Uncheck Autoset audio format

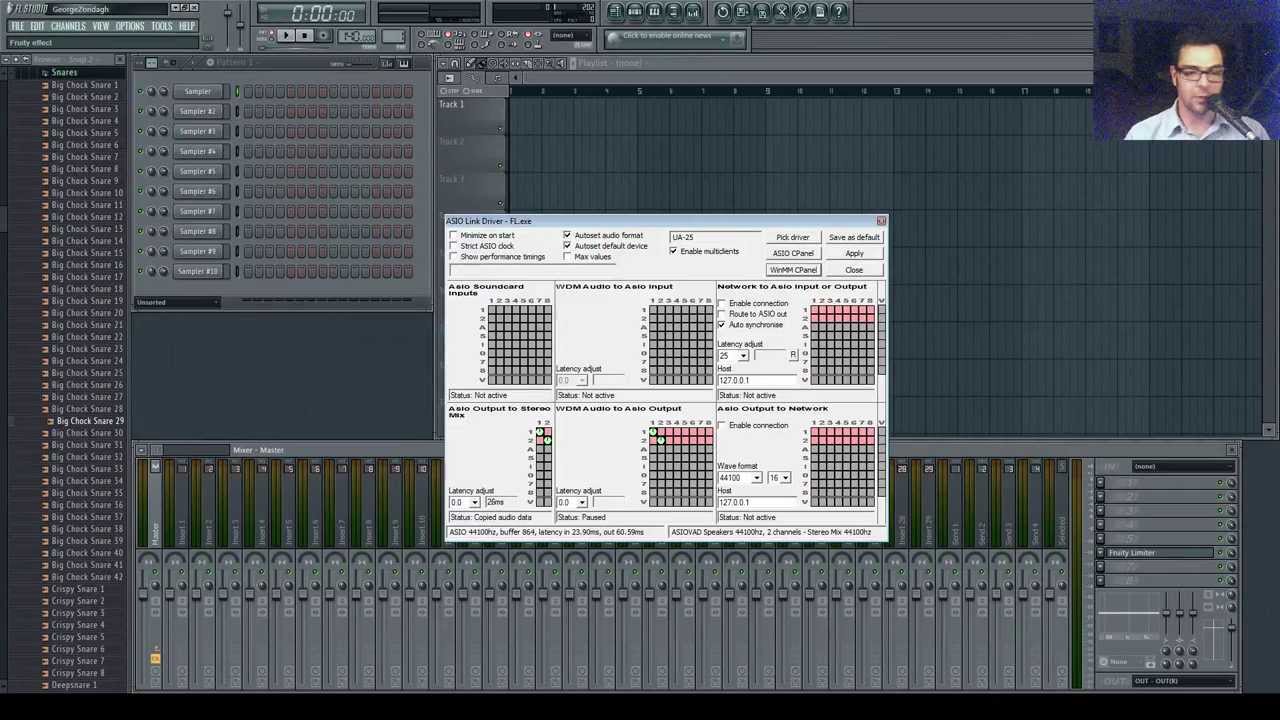coord(567,236)
